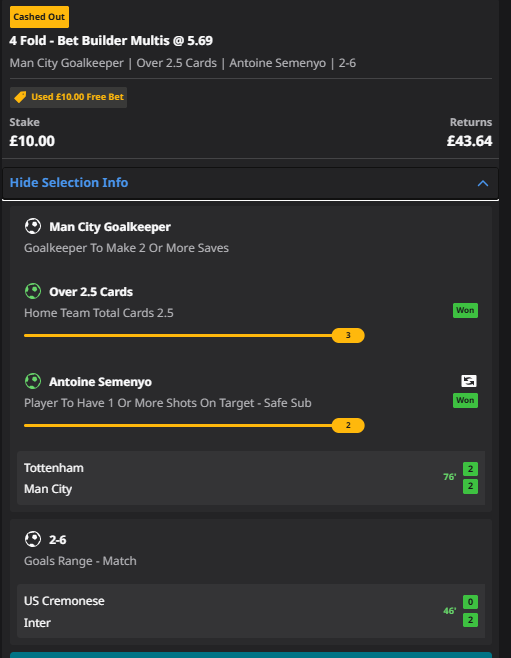Open the Tottenham vs Man City match row
511x658 pixels.
tap(251, 478)
